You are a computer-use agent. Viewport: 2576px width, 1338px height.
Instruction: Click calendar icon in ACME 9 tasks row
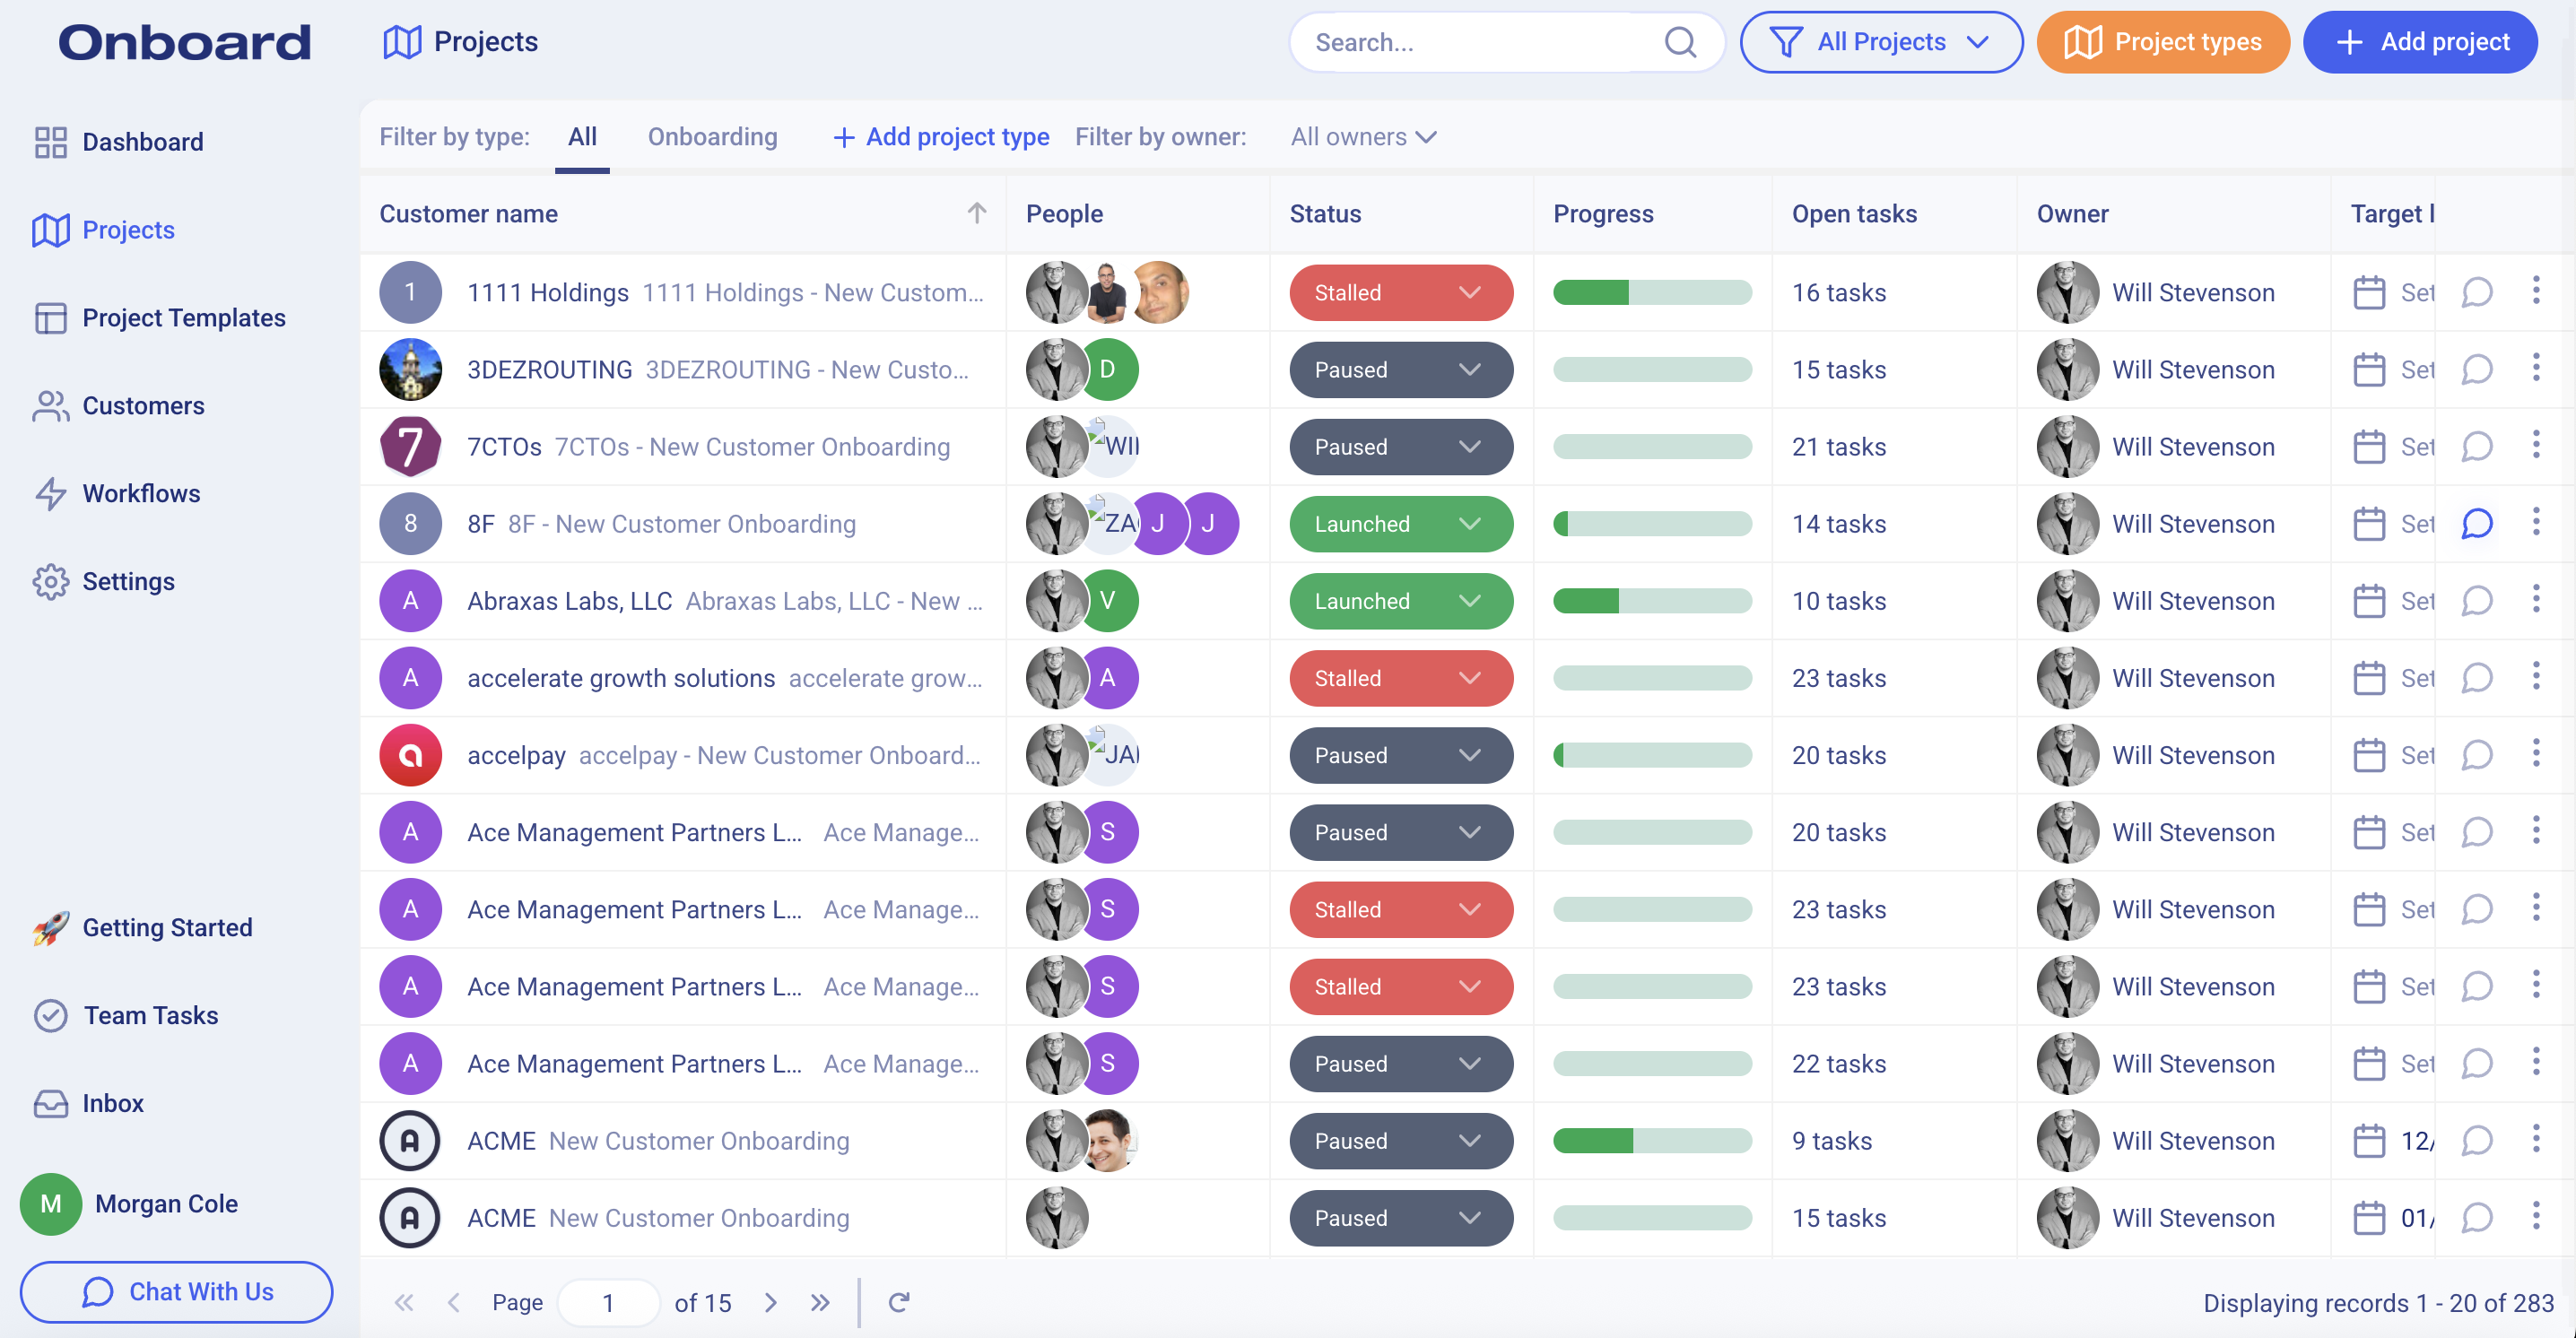2368,1140
